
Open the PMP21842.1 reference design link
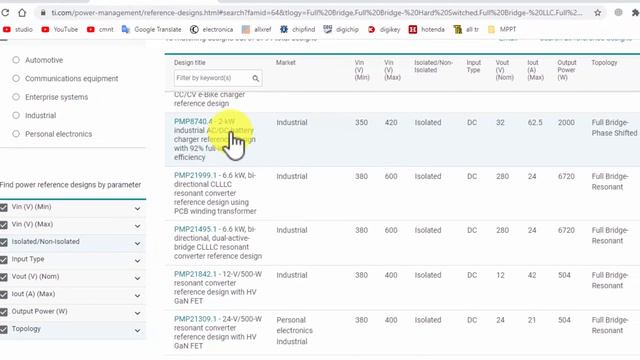(x=195, y=274)
